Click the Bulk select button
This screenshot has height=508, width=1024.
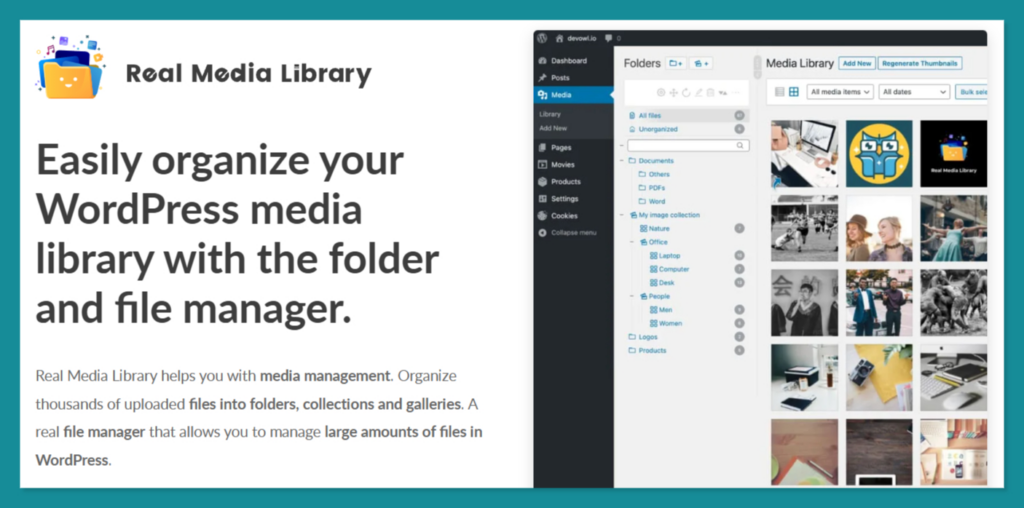tap(972, 92)
